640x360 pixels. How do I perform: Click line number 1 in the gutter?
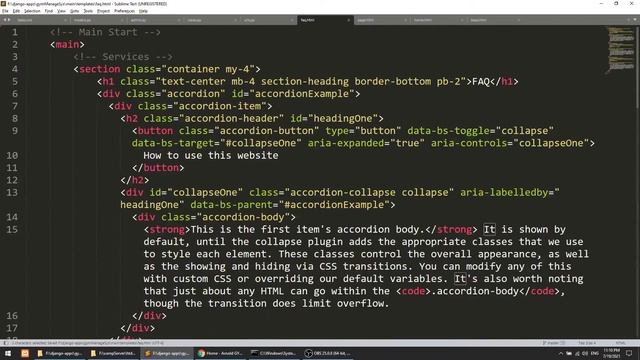15,32
